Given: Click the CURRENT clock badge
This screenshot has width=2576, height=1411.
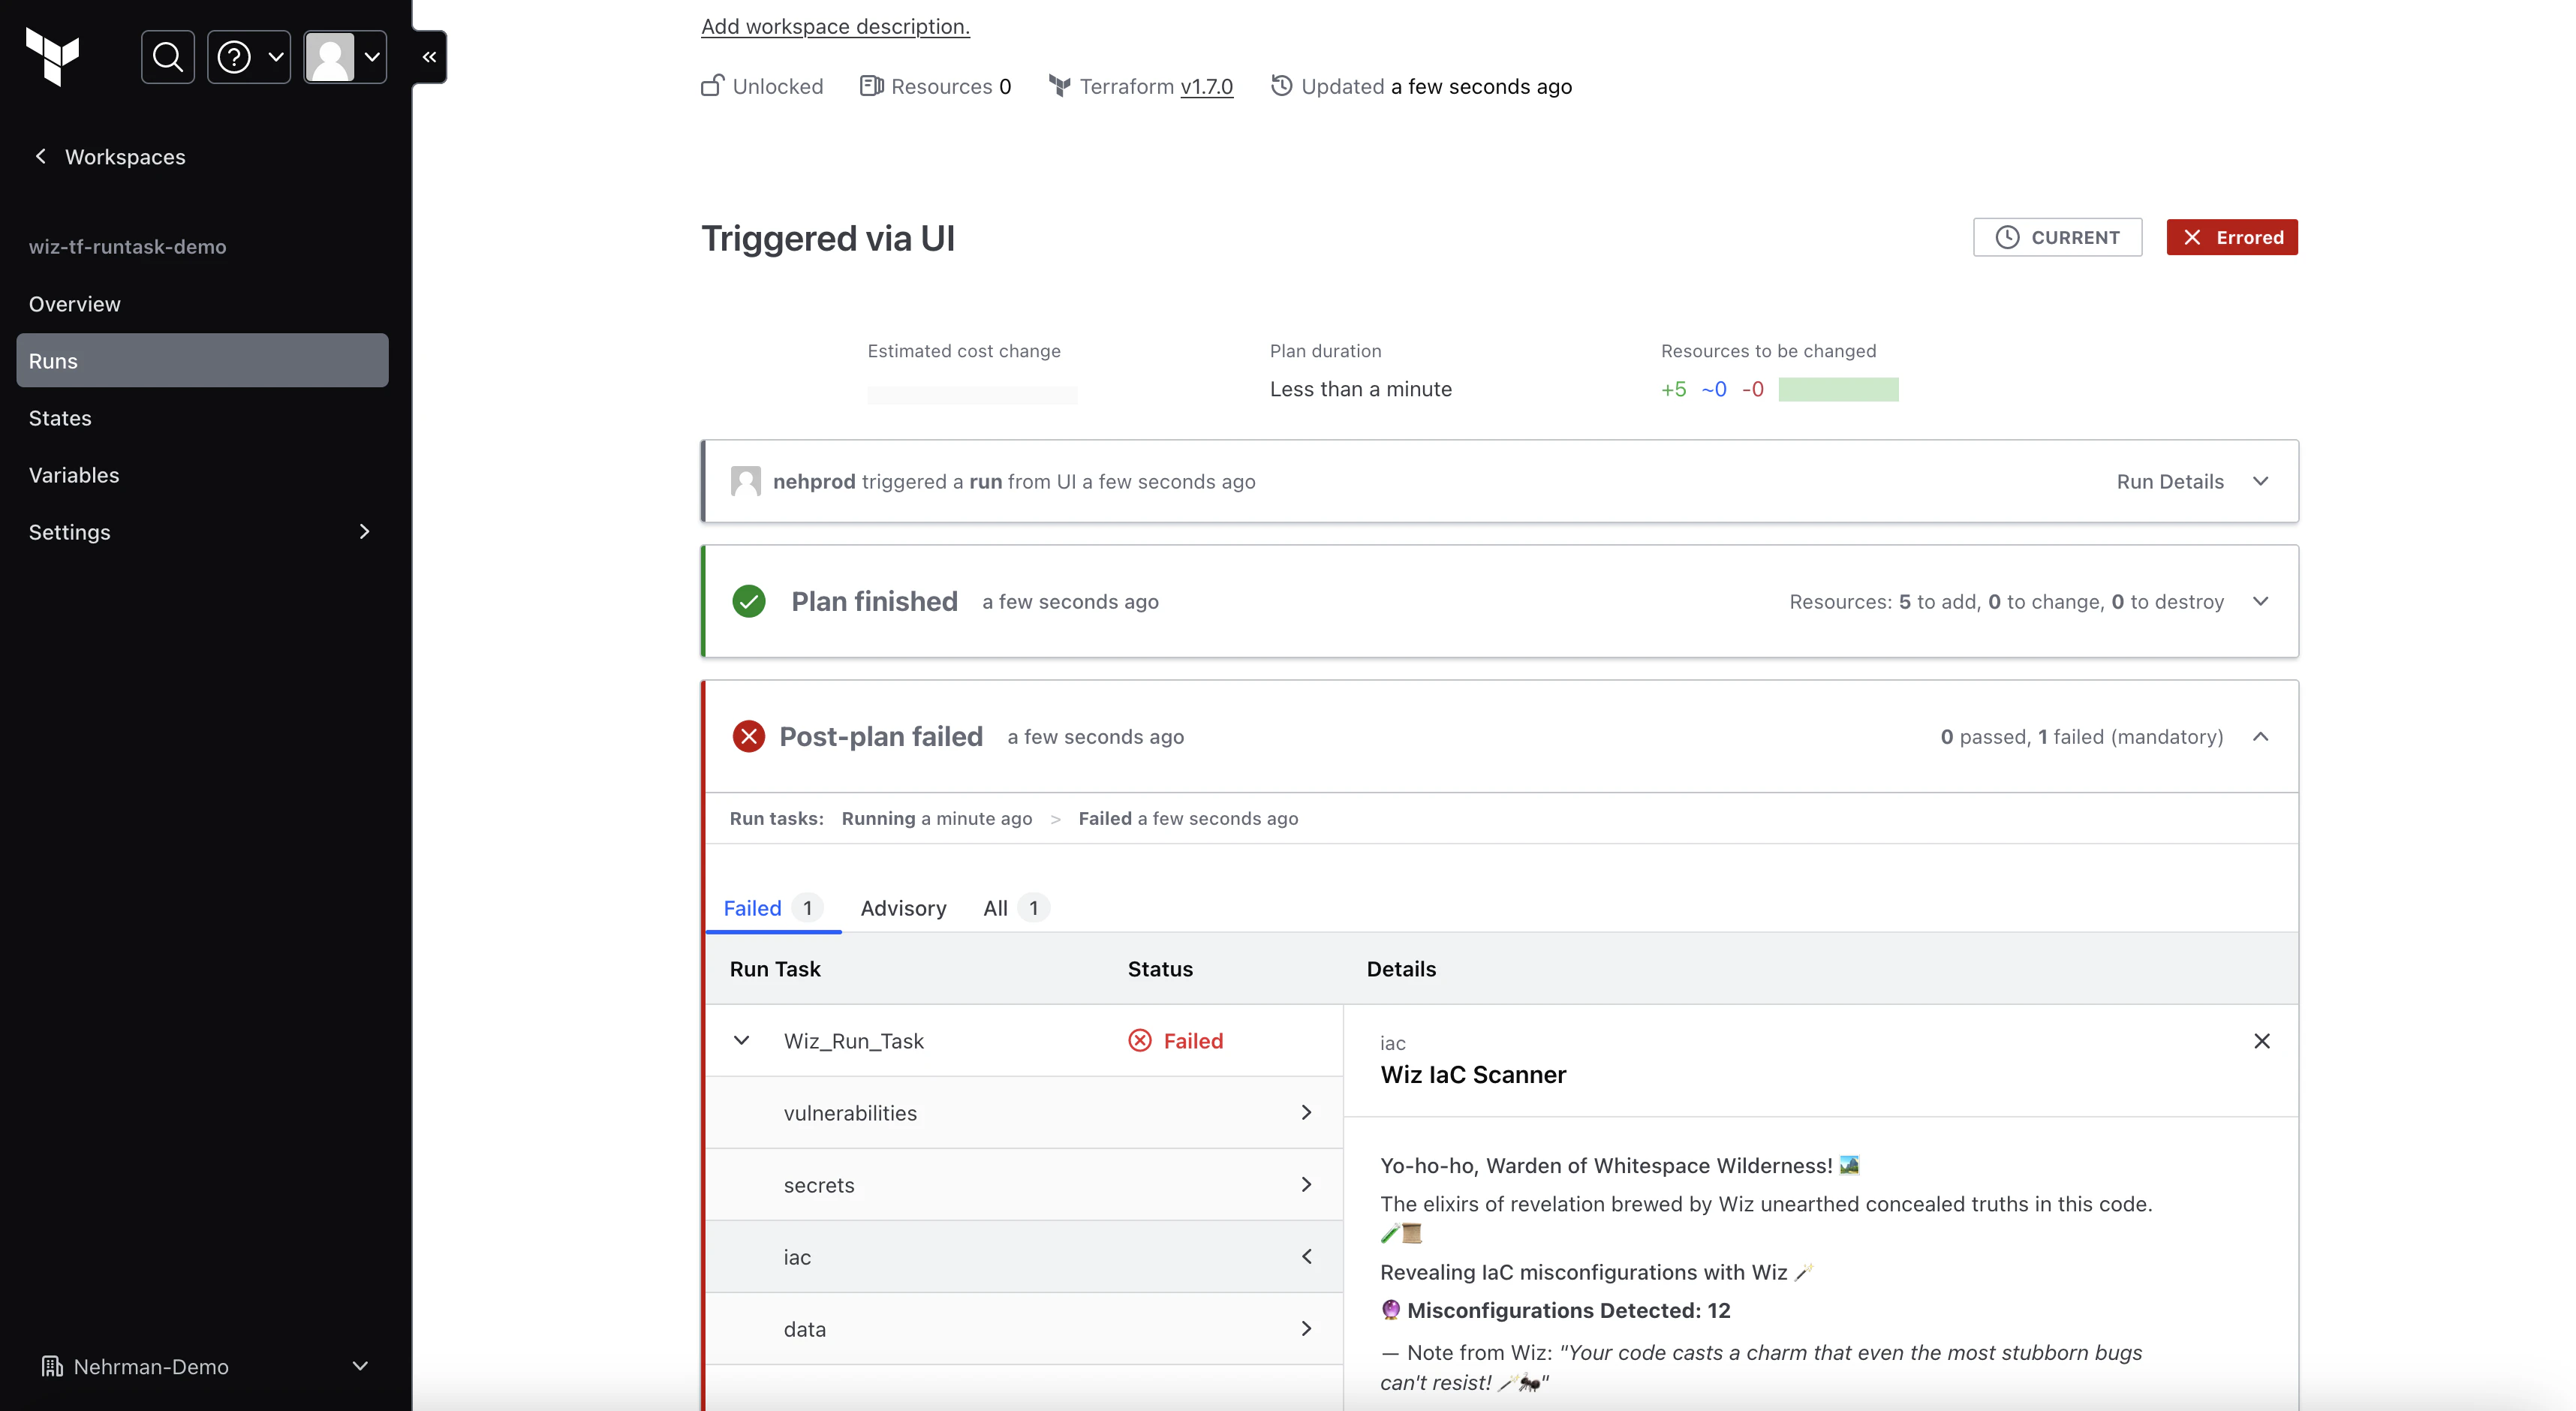Looking at the screenshot, I should click(x=2057, y=237).
